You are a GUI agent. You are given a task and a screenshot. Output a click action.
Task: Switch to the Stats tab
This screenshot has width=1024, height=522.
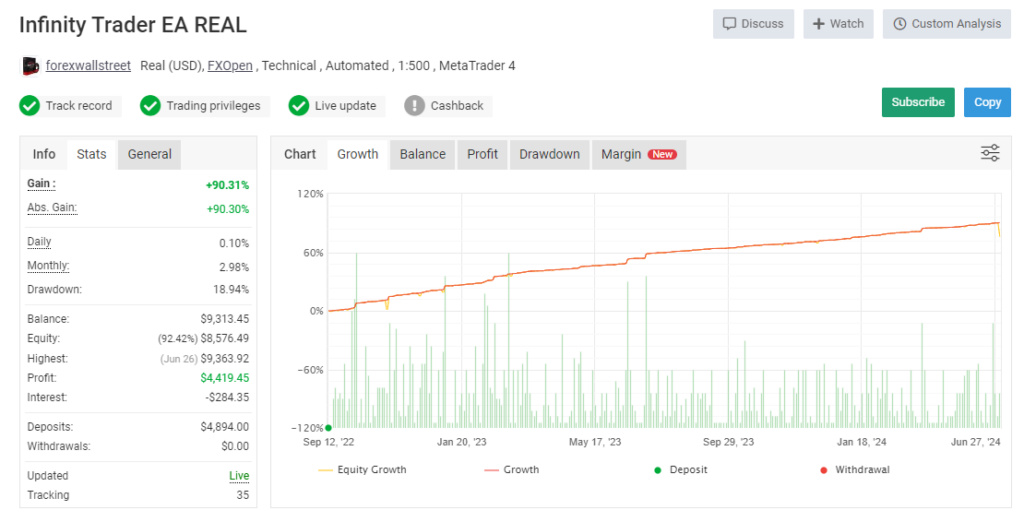pyautogui.click(x=91, y=154)
